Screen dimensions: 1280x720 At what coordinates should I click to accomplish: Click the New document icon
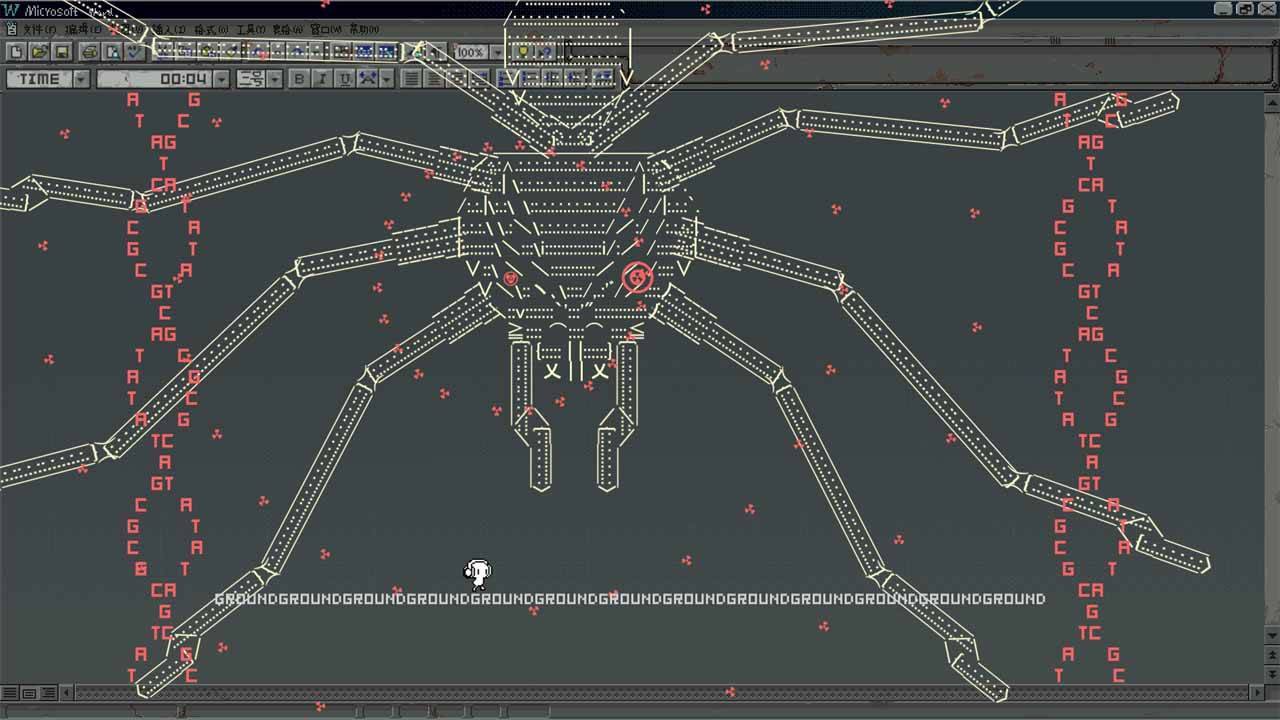coord(17,51)
